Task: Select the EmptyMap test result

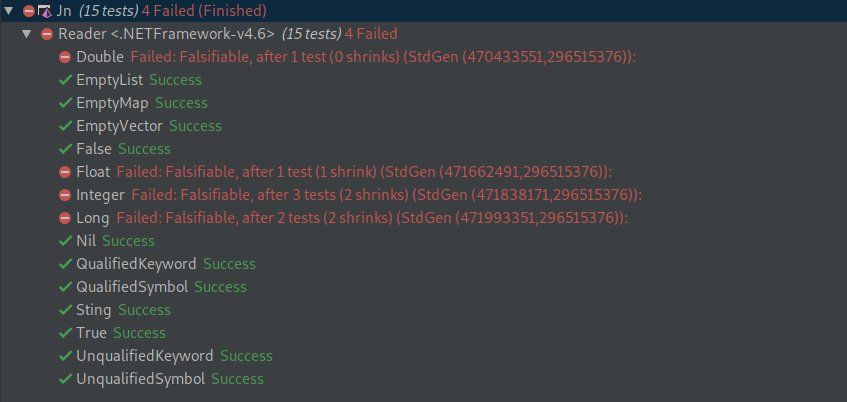Action: point(112,103)
